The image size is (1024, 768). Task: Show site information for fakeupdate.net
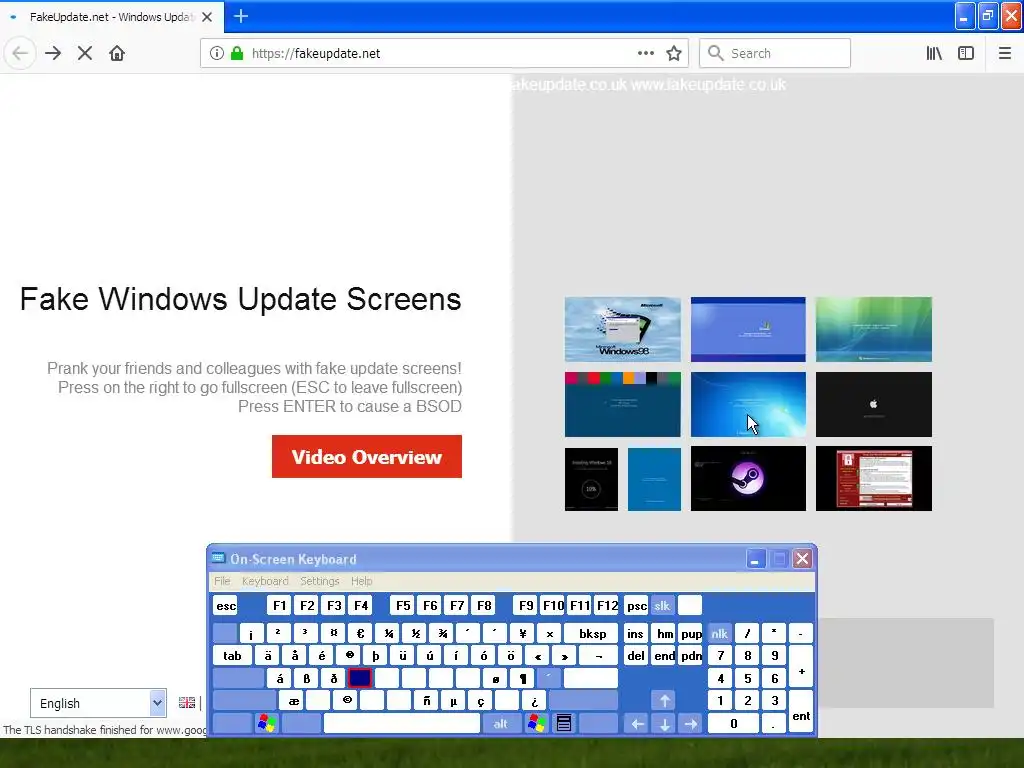217,54
